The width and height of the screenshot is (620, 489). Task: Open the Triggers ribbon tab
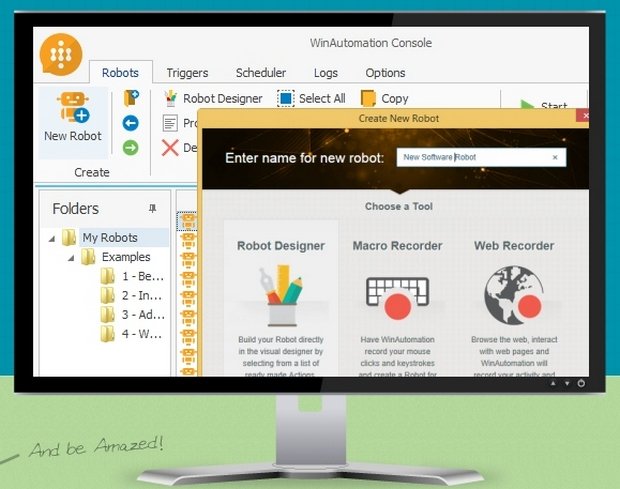pos(187,73)
